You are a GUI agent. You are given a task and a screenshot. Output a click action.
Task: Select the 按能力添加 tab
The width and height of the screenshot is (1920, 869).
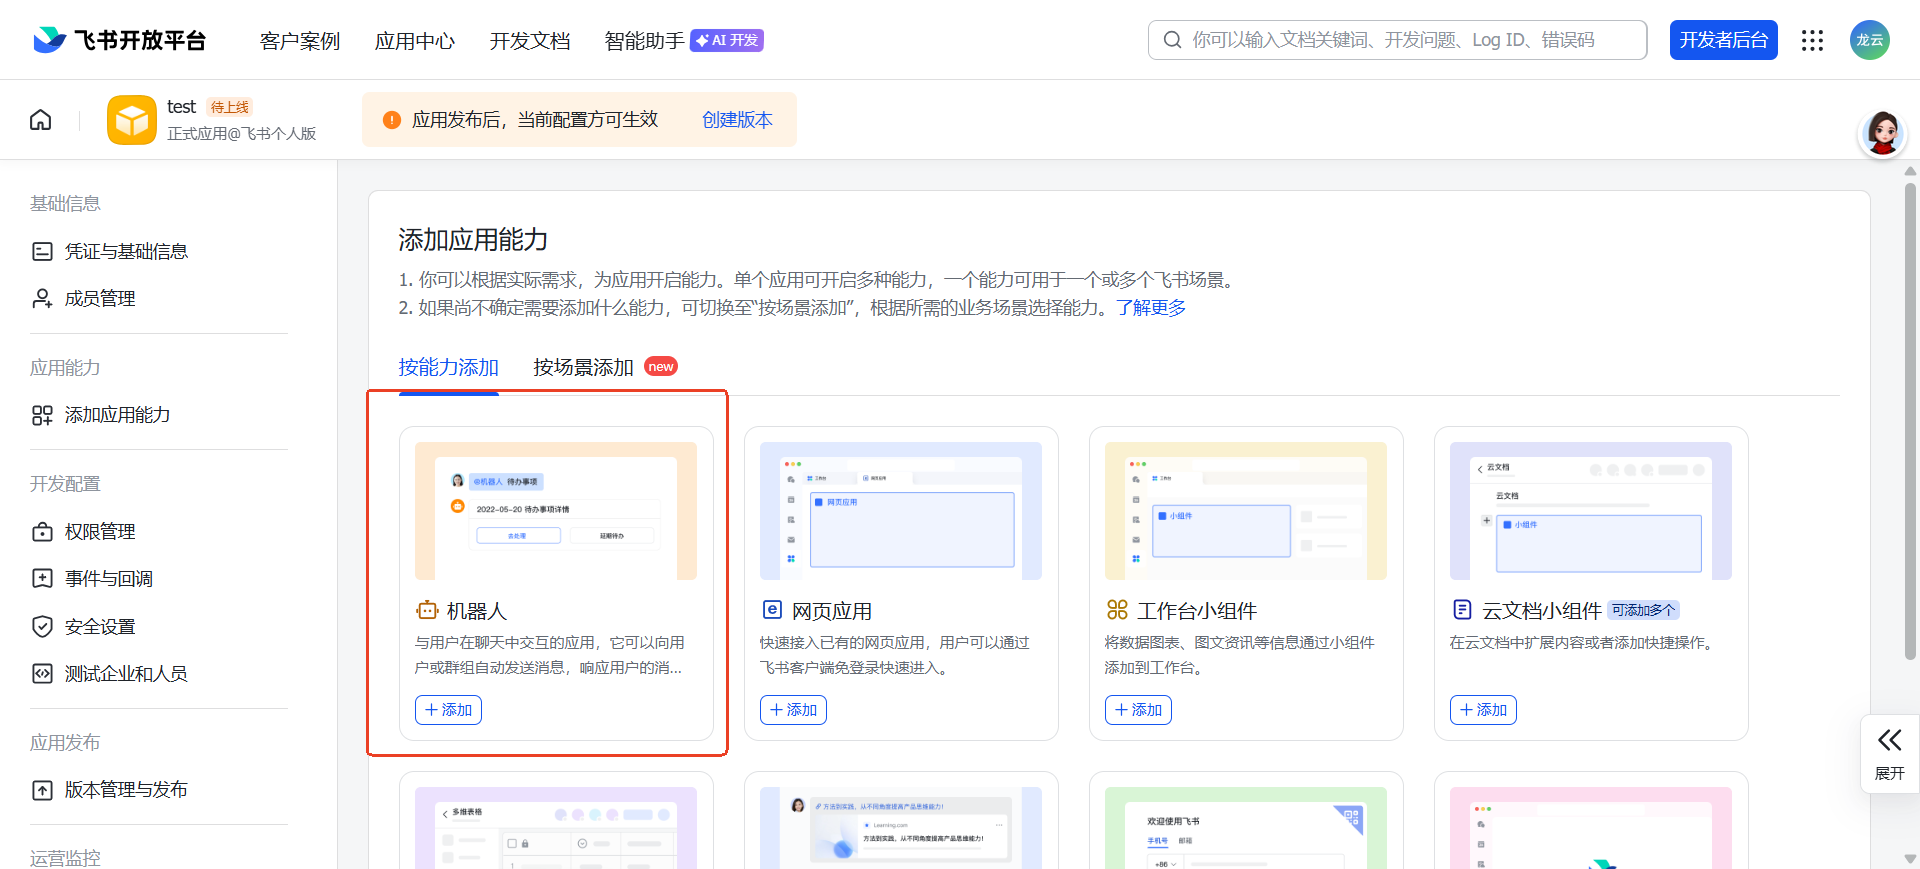point(448,367)
